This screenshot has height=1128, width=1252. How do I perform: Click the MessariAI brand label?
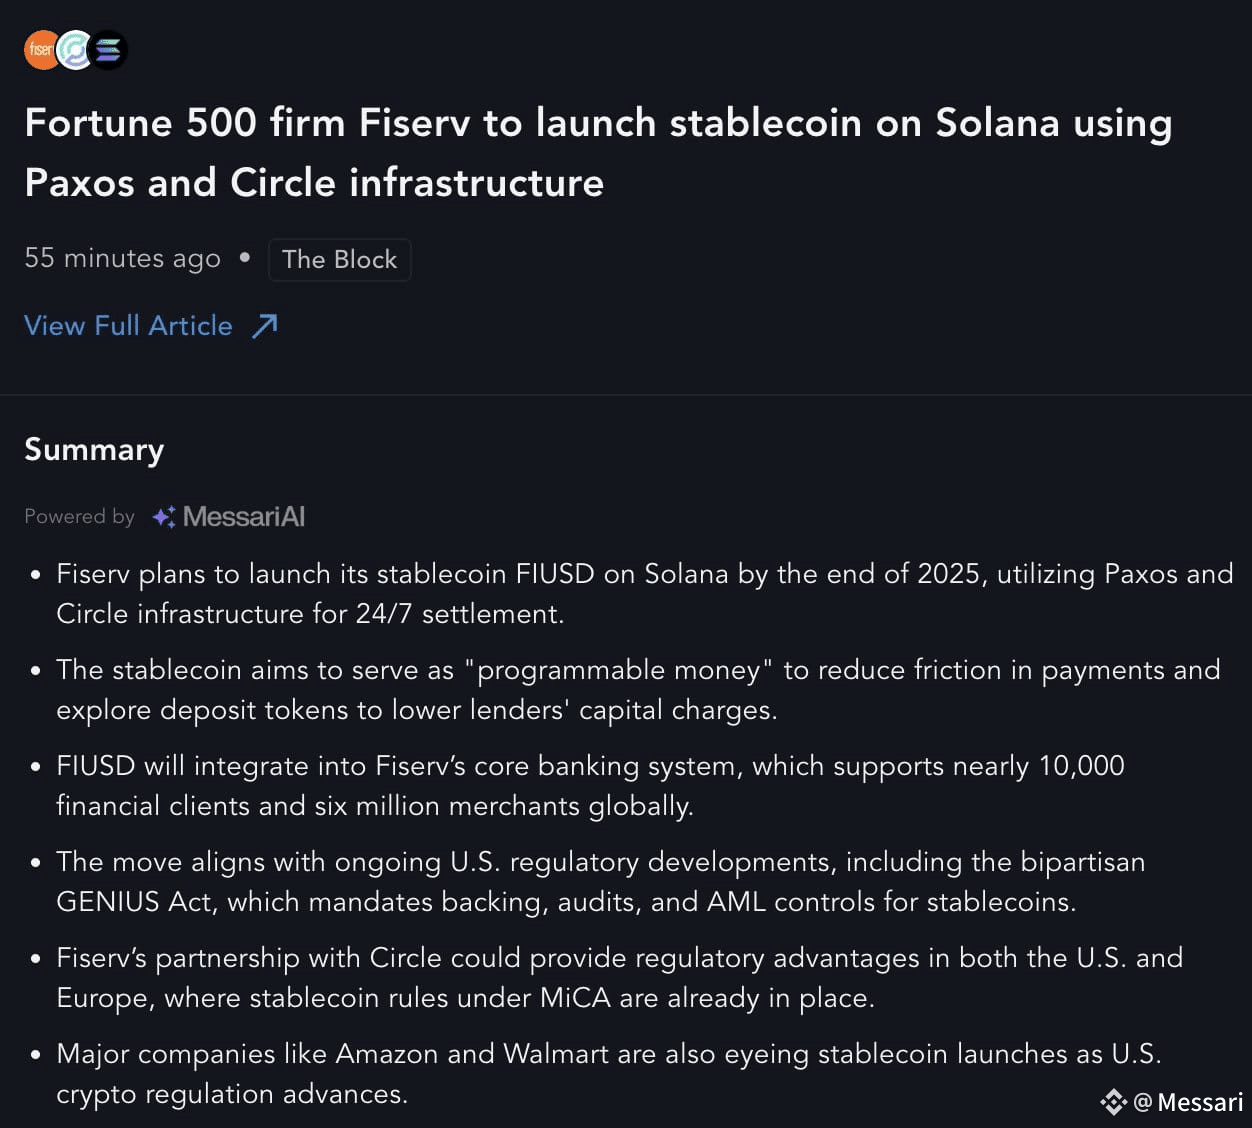244,517
